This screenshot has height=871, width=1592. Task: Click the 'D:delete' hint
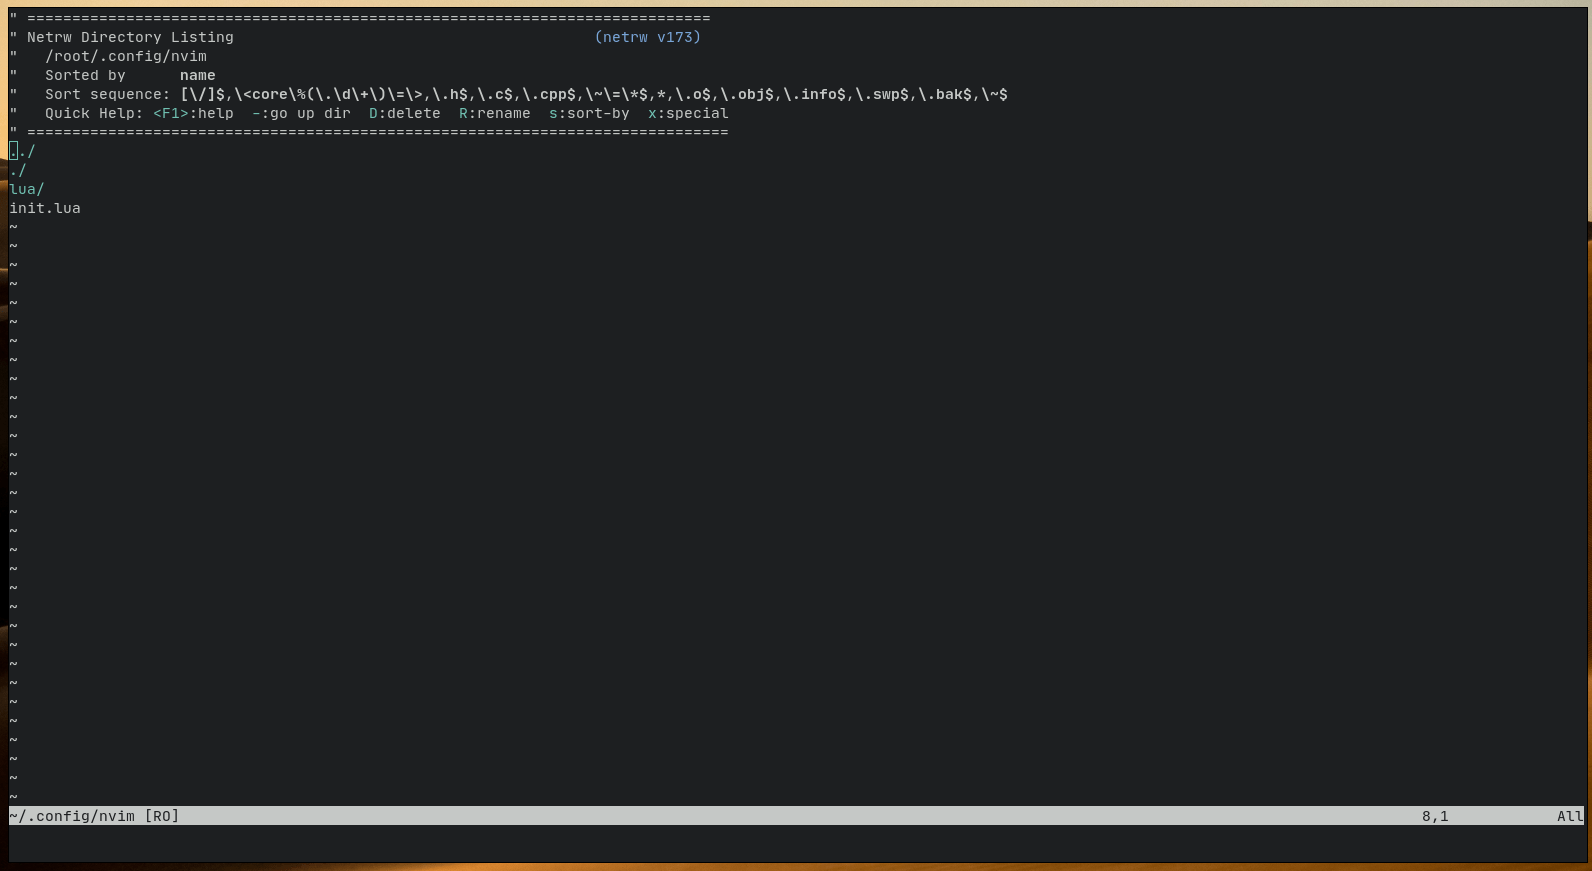tap(405, 113)
